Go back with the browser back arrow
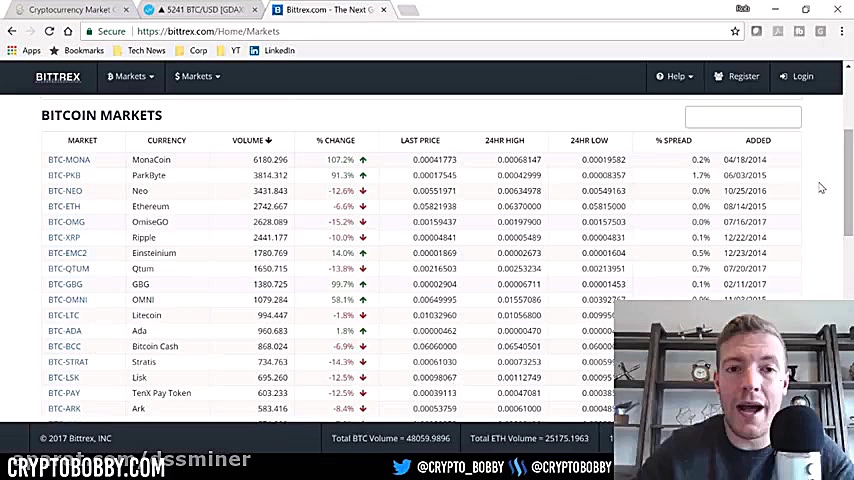Image resolution: width=854 pixels, height=480 pixels. coord(12,32)
